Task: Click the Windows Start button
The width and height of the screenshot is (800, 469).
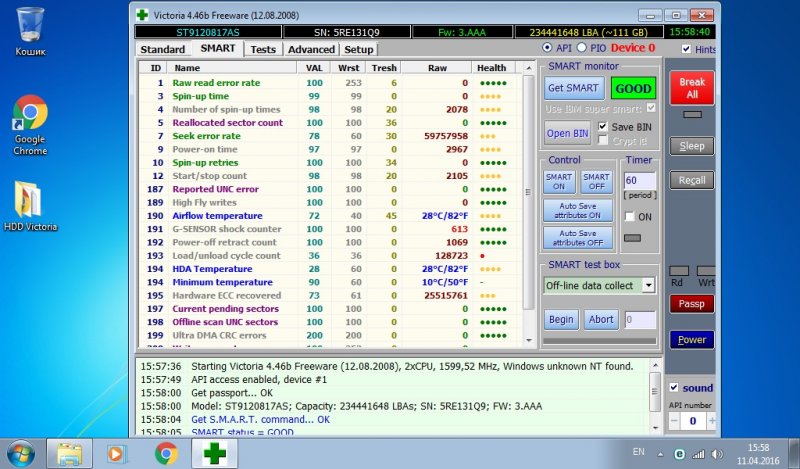Action: [x=20, y=453]
